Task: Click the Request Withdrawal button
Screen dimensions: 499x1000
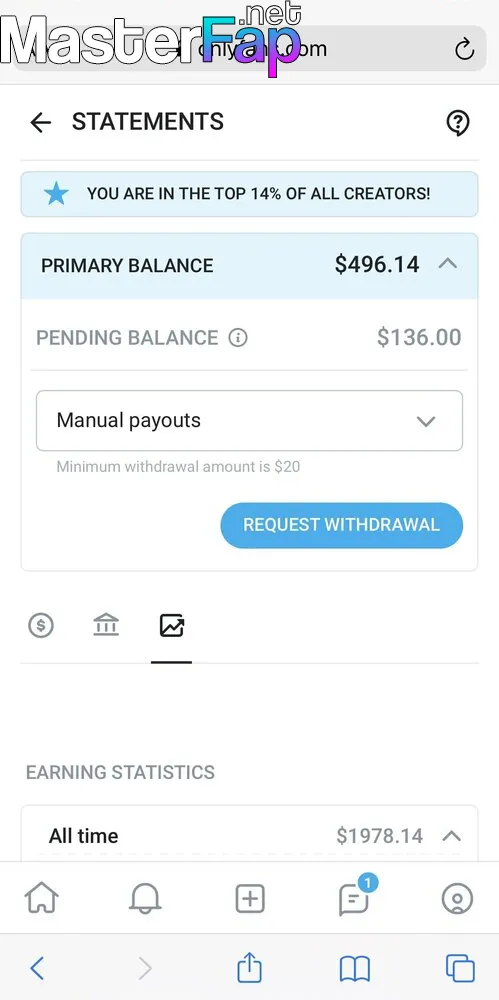Action: 341,525
